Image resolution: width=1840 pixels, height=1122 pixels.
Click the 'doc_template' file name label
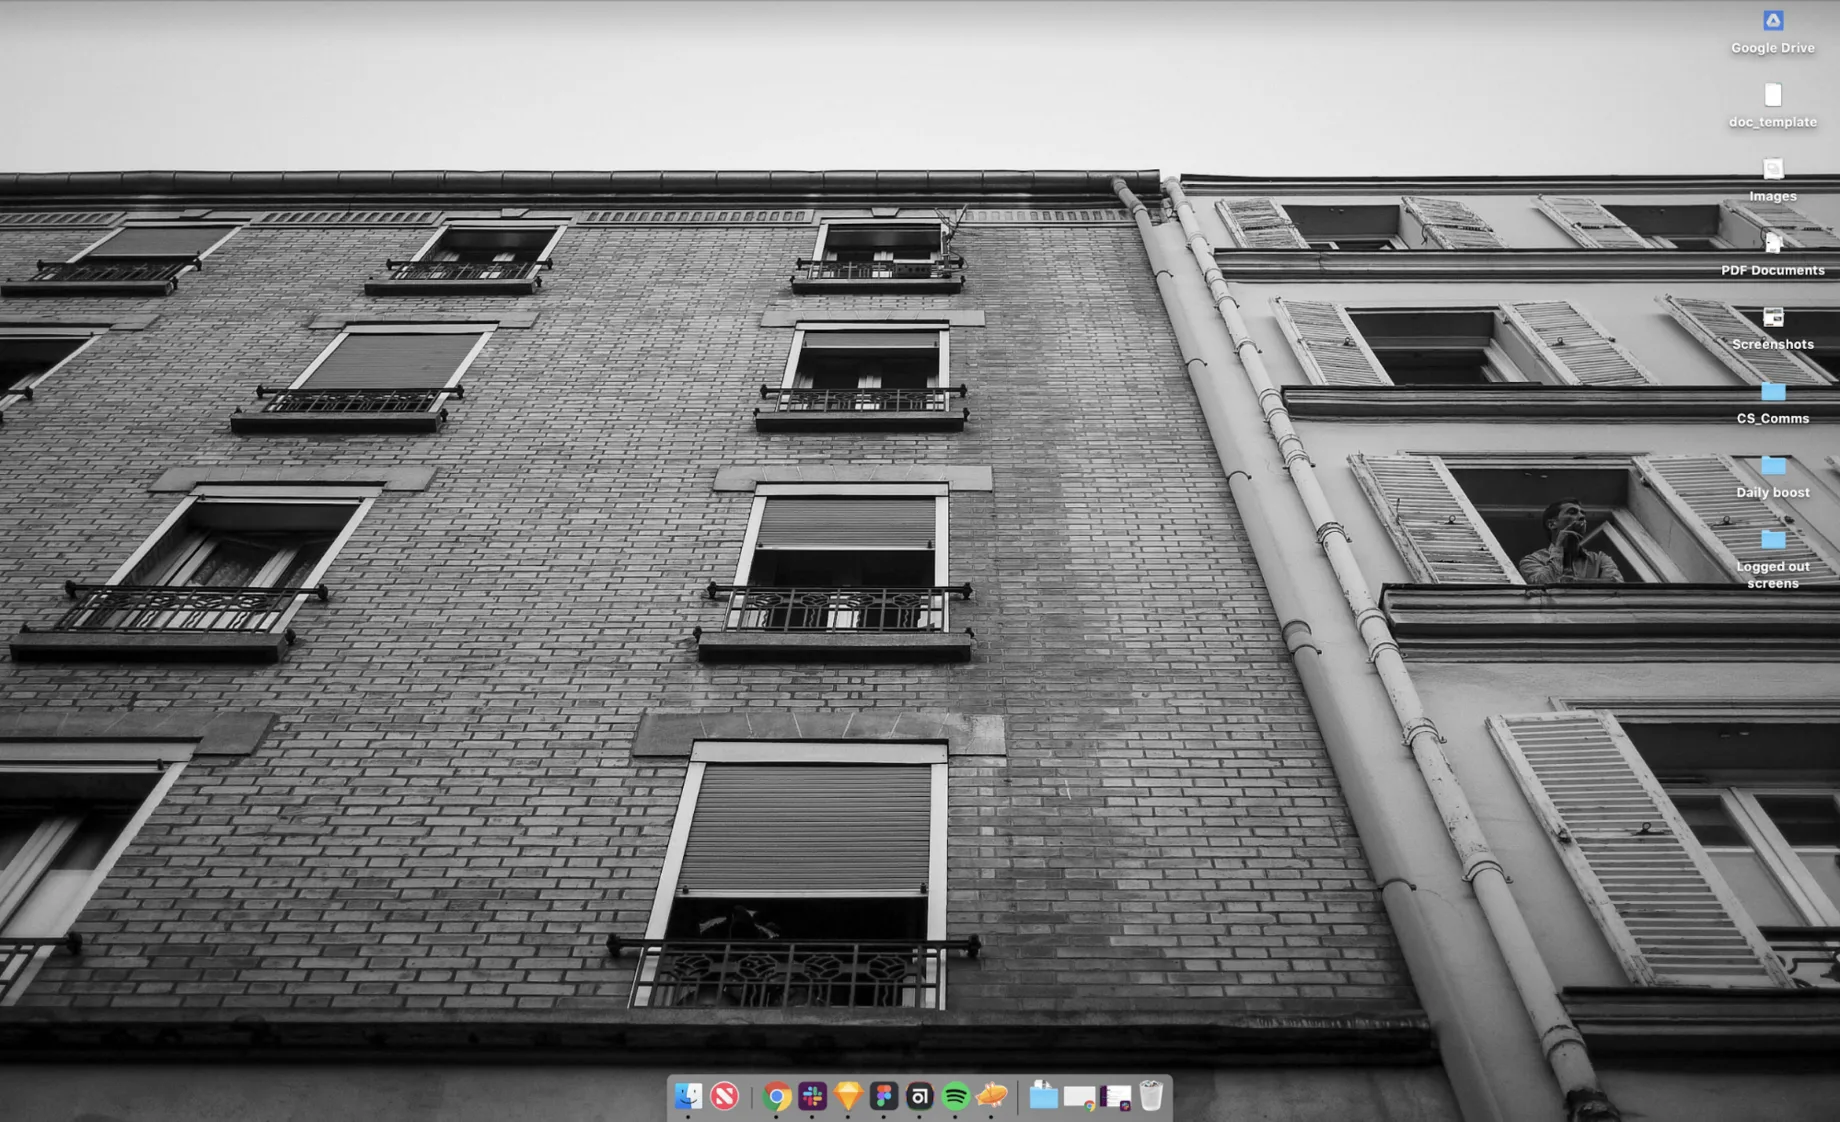pos(1773,122)
